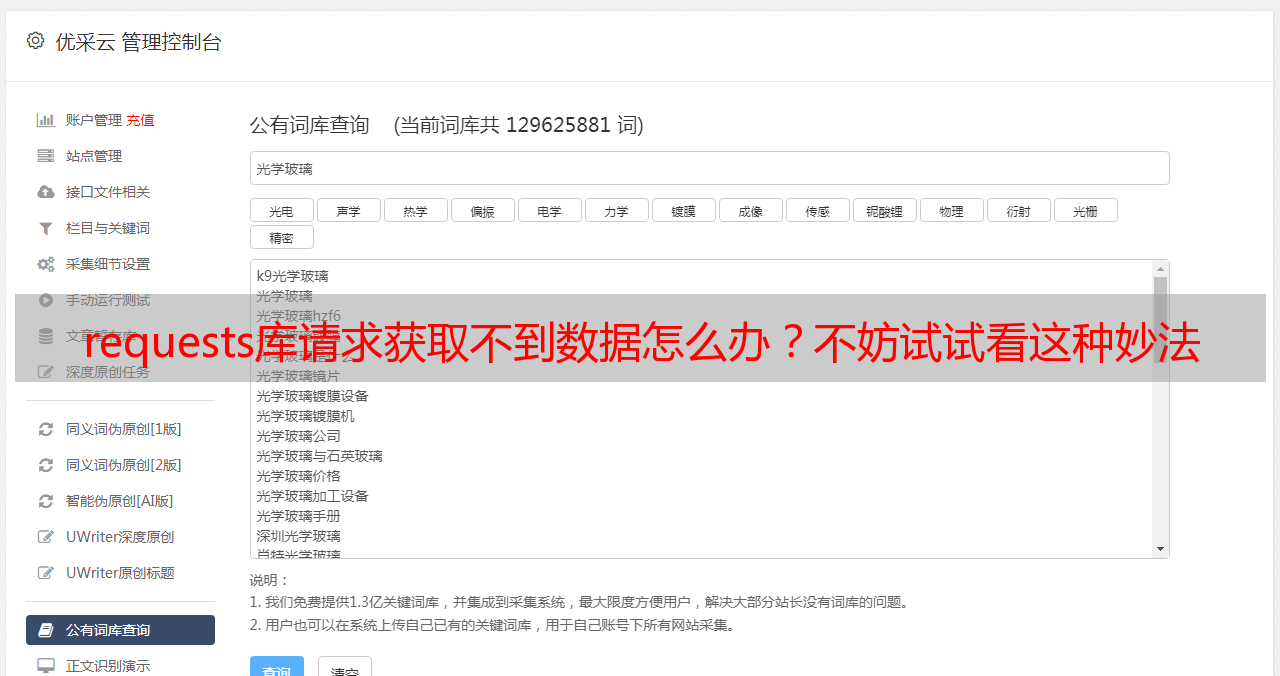Select the 精密 tag button
Viewport: 1280px width, 676px height.
pos(281,237)
